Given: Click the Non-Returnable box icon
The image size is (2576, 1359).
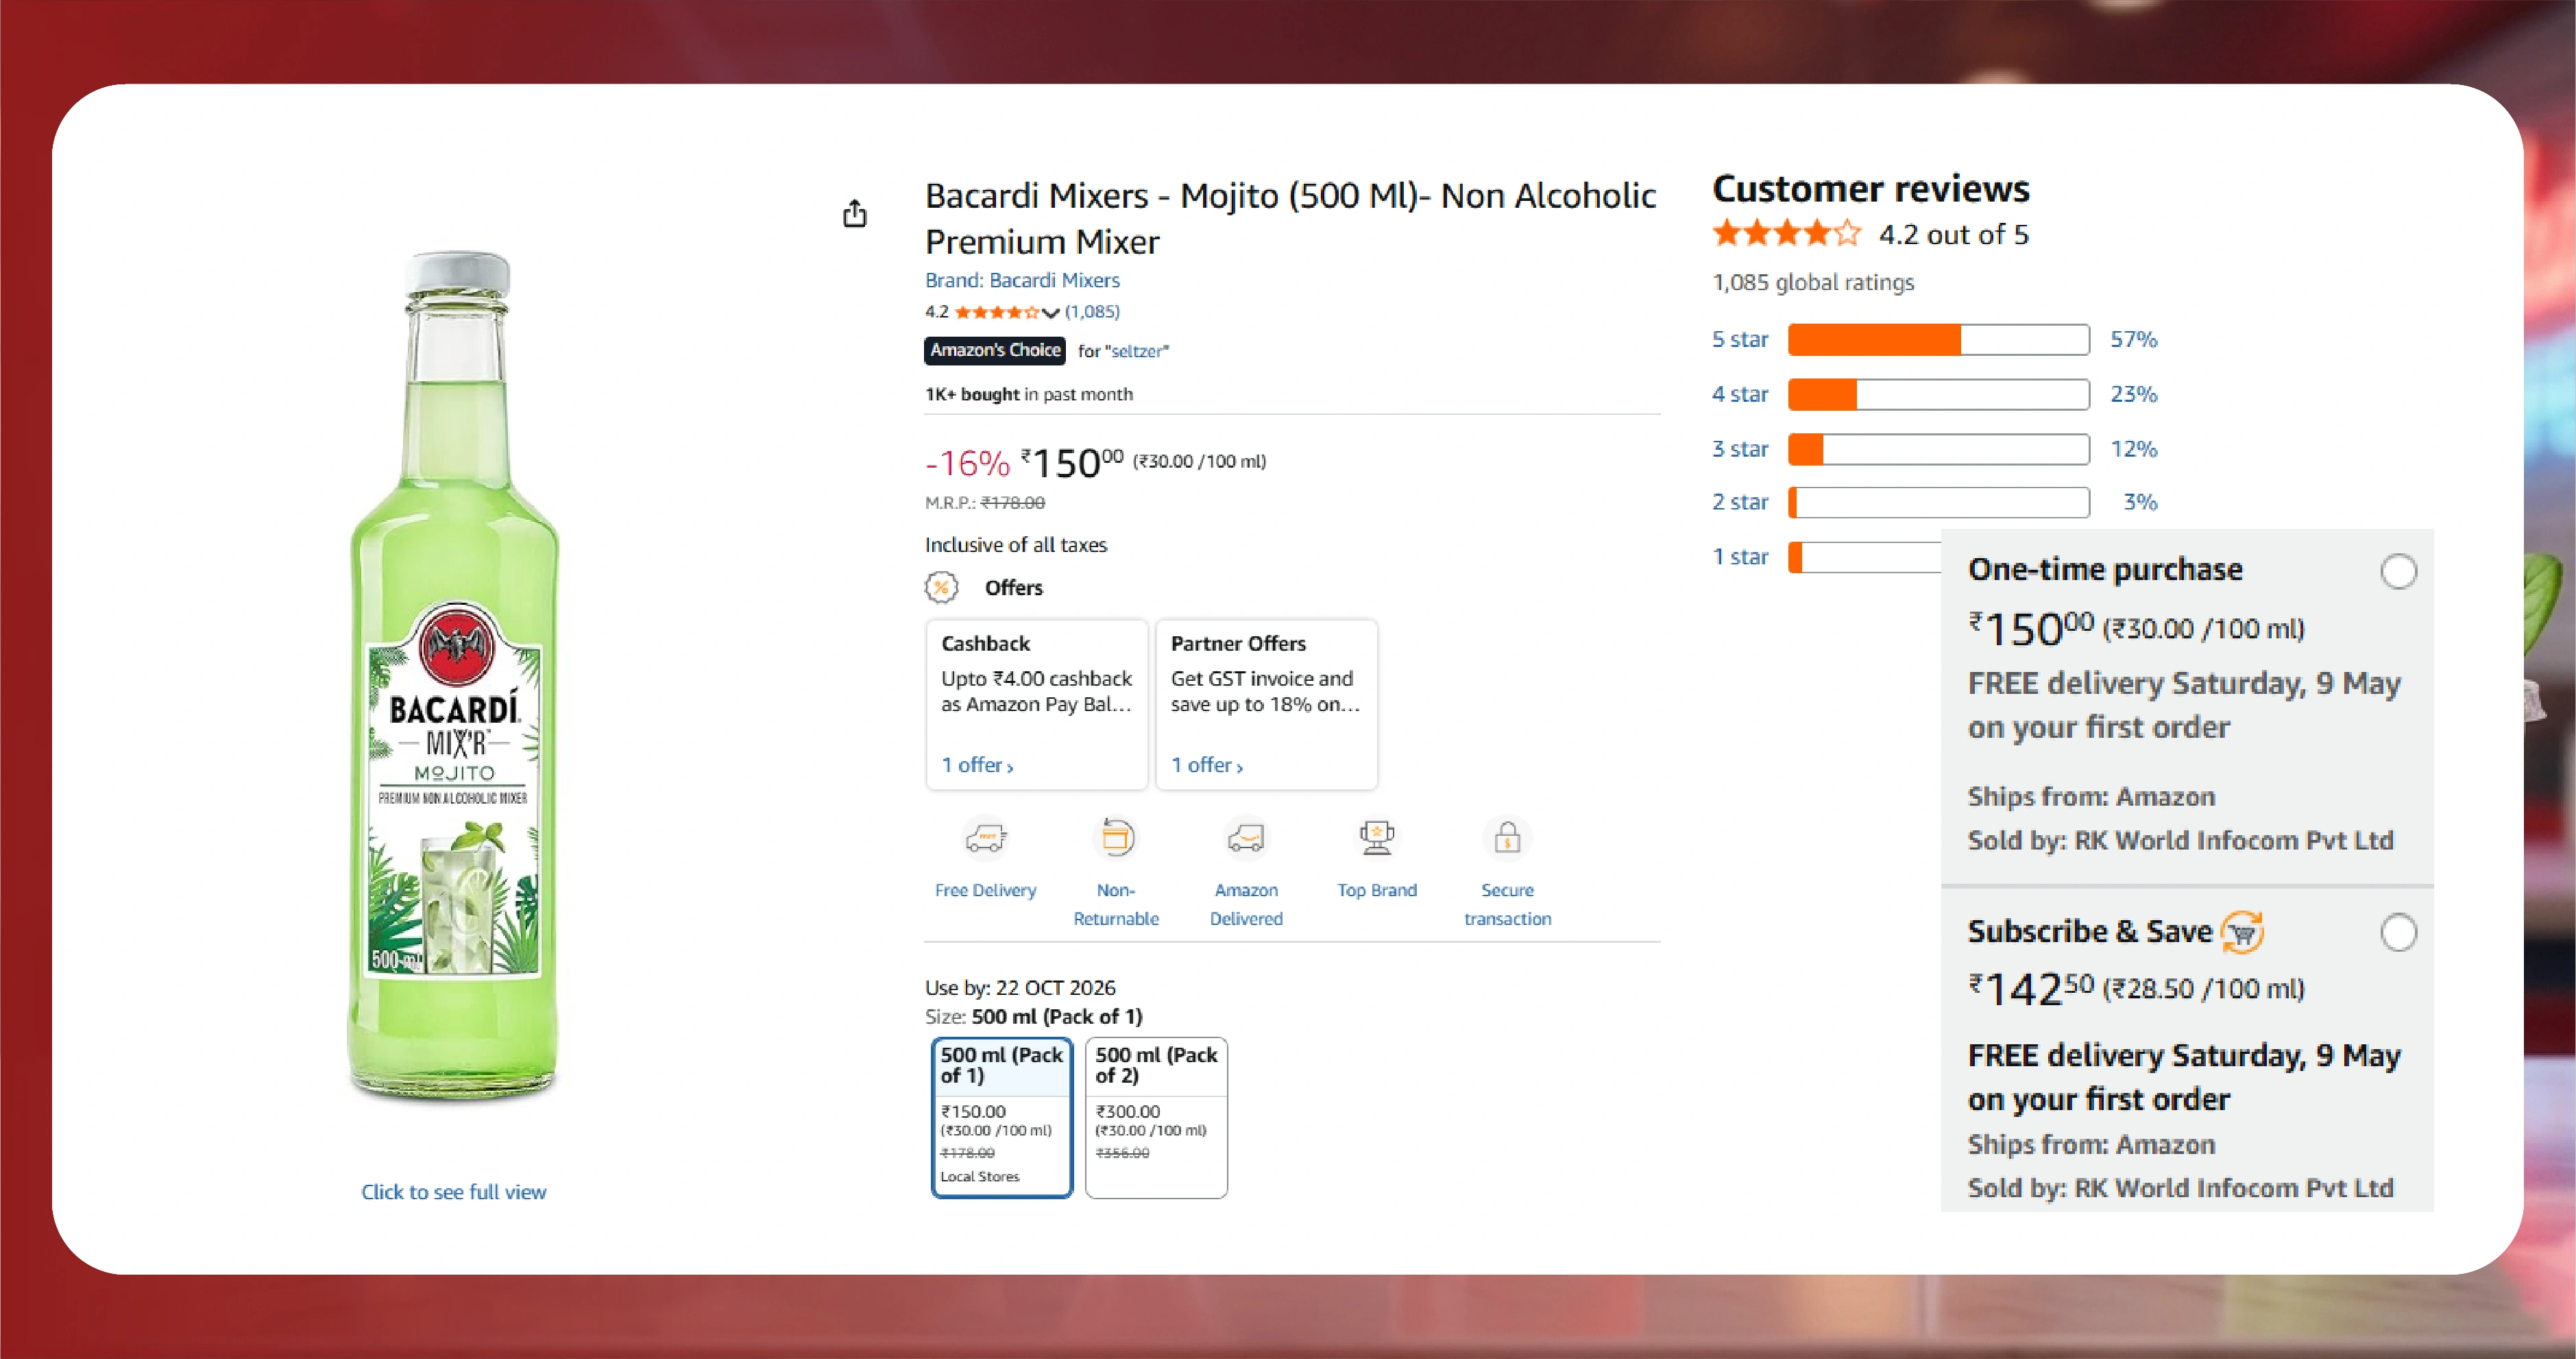Looking at the screenshot, I should pos(1116,837).
